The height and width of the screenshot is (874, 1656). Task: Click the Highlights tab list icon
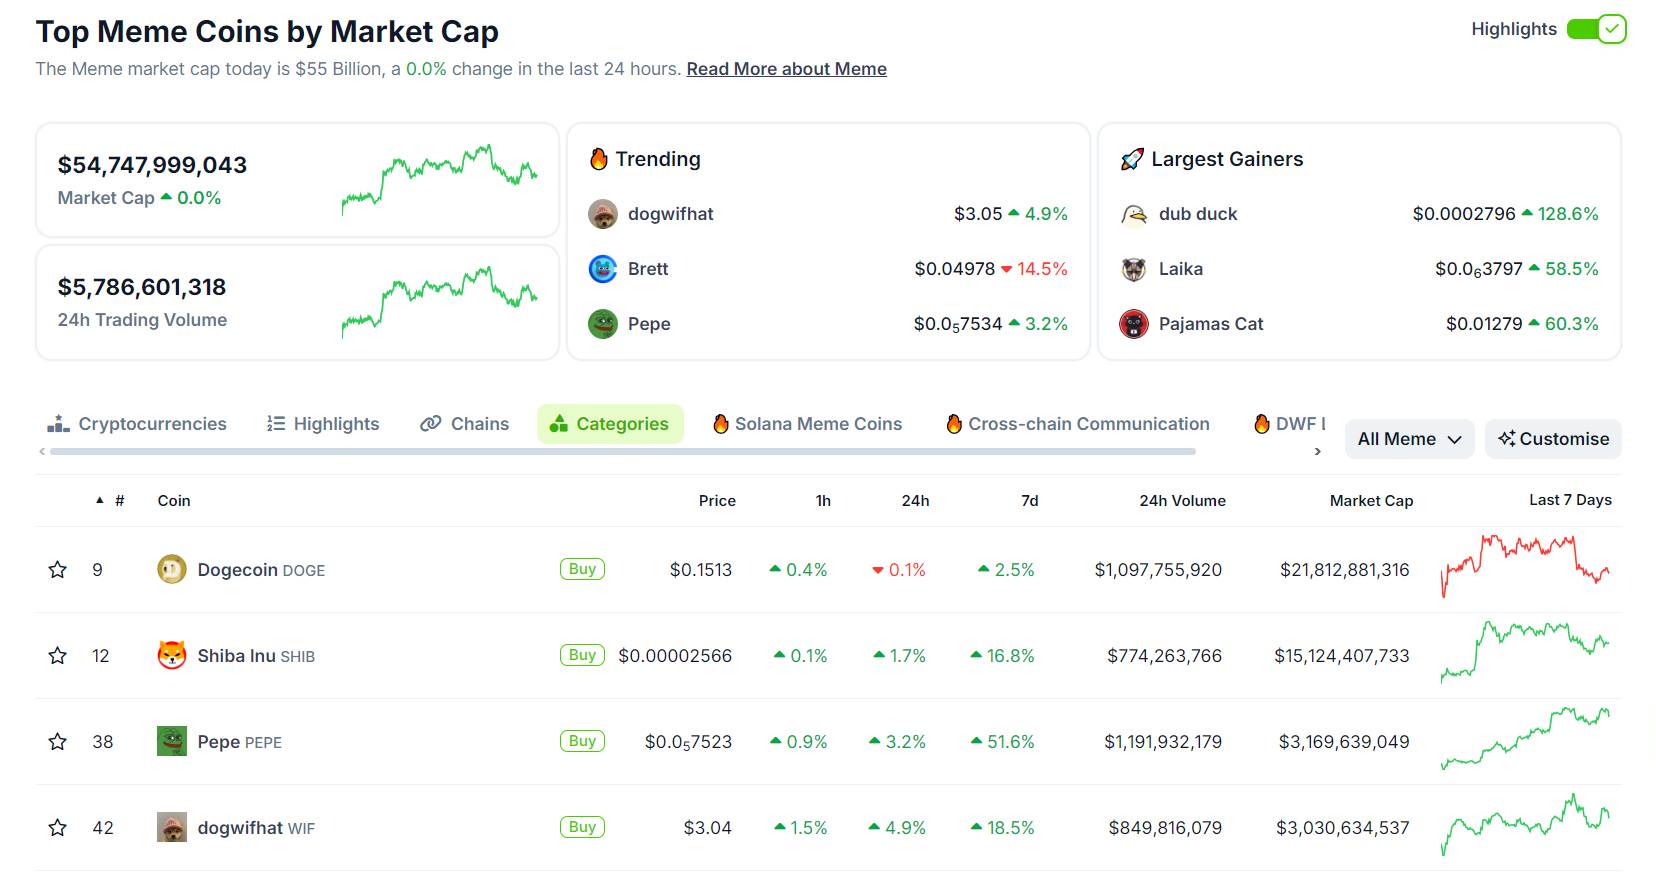(x=276, y=424)
